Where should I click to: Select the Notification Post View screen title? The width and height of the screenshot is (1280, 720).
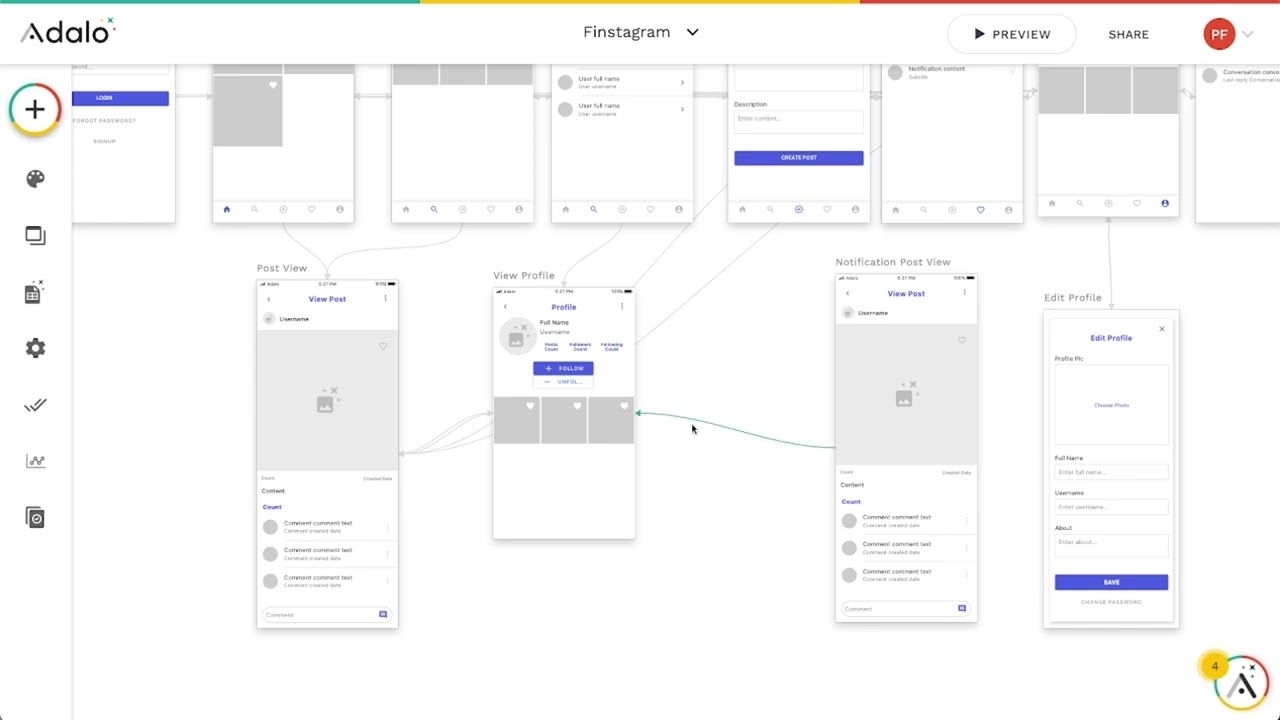[893, 262]
